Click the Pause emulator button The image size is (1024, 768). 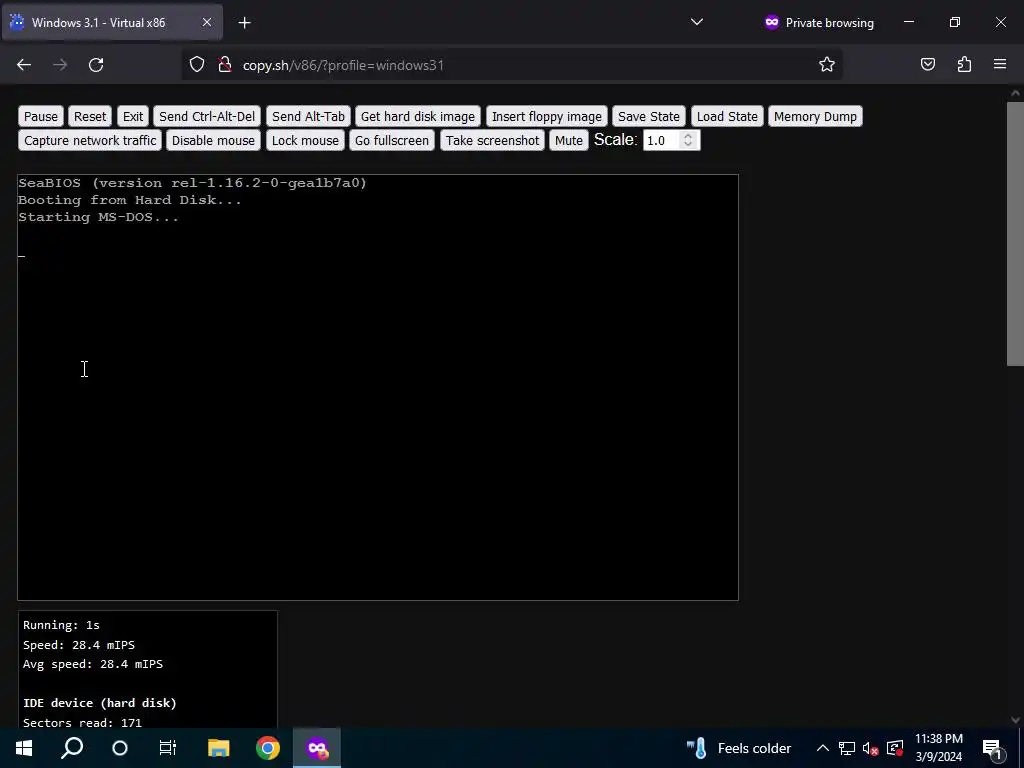point(40,116)
